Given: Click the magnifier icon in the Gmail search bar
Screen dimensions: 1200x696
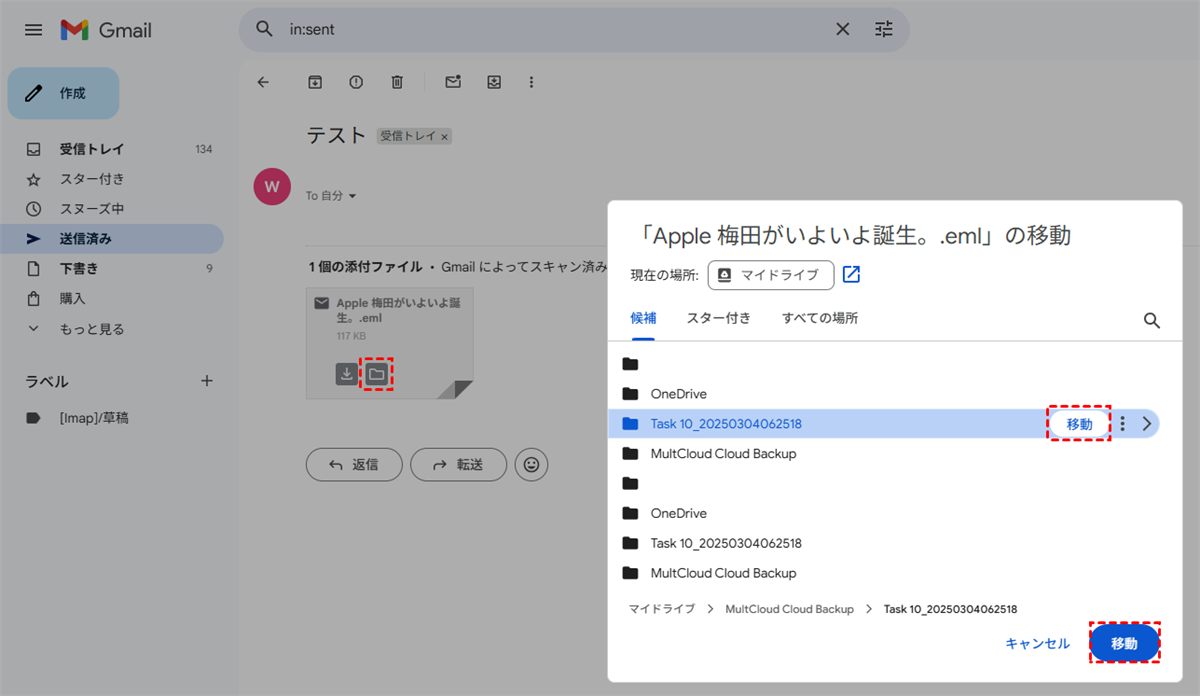Looking at the screenshot, I should 265,30.
